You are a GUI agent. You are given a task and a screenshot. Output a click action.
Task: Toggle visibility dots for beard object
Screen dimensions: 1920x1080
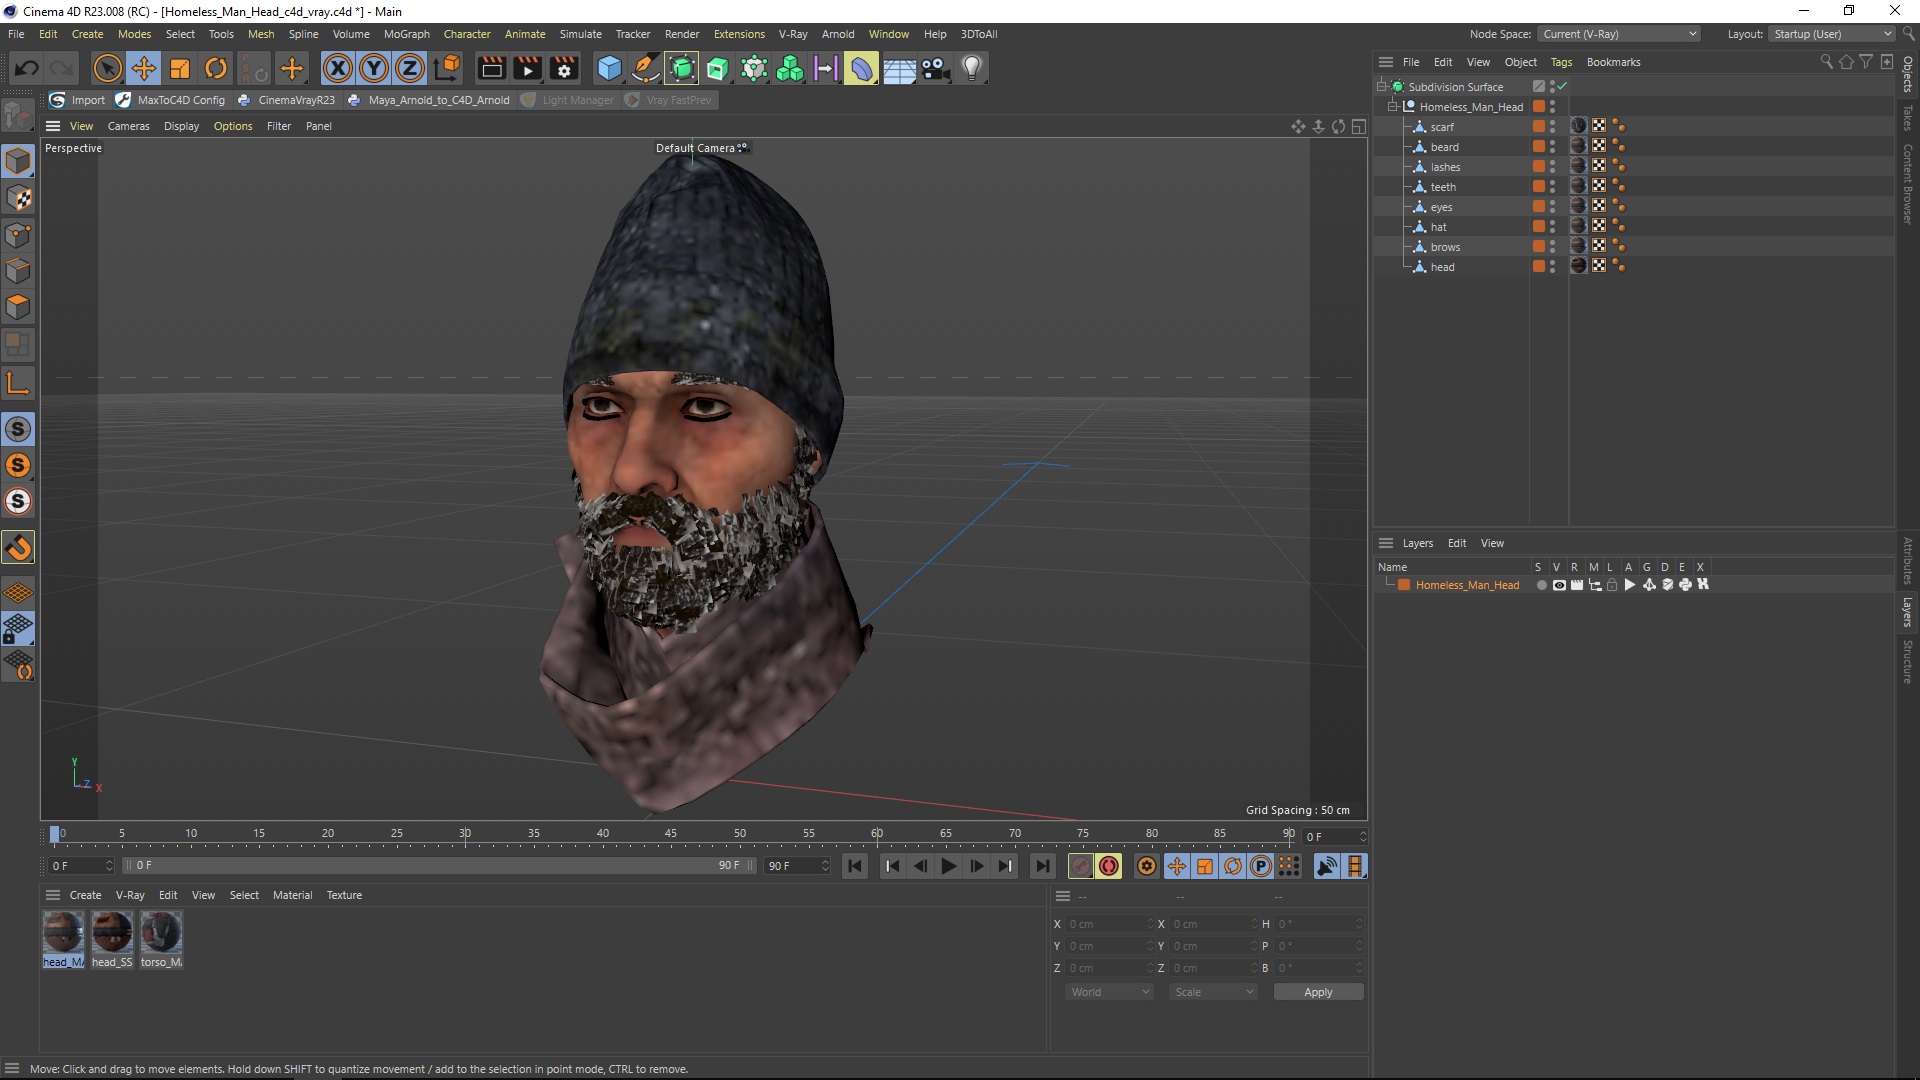coord(1552,147)
